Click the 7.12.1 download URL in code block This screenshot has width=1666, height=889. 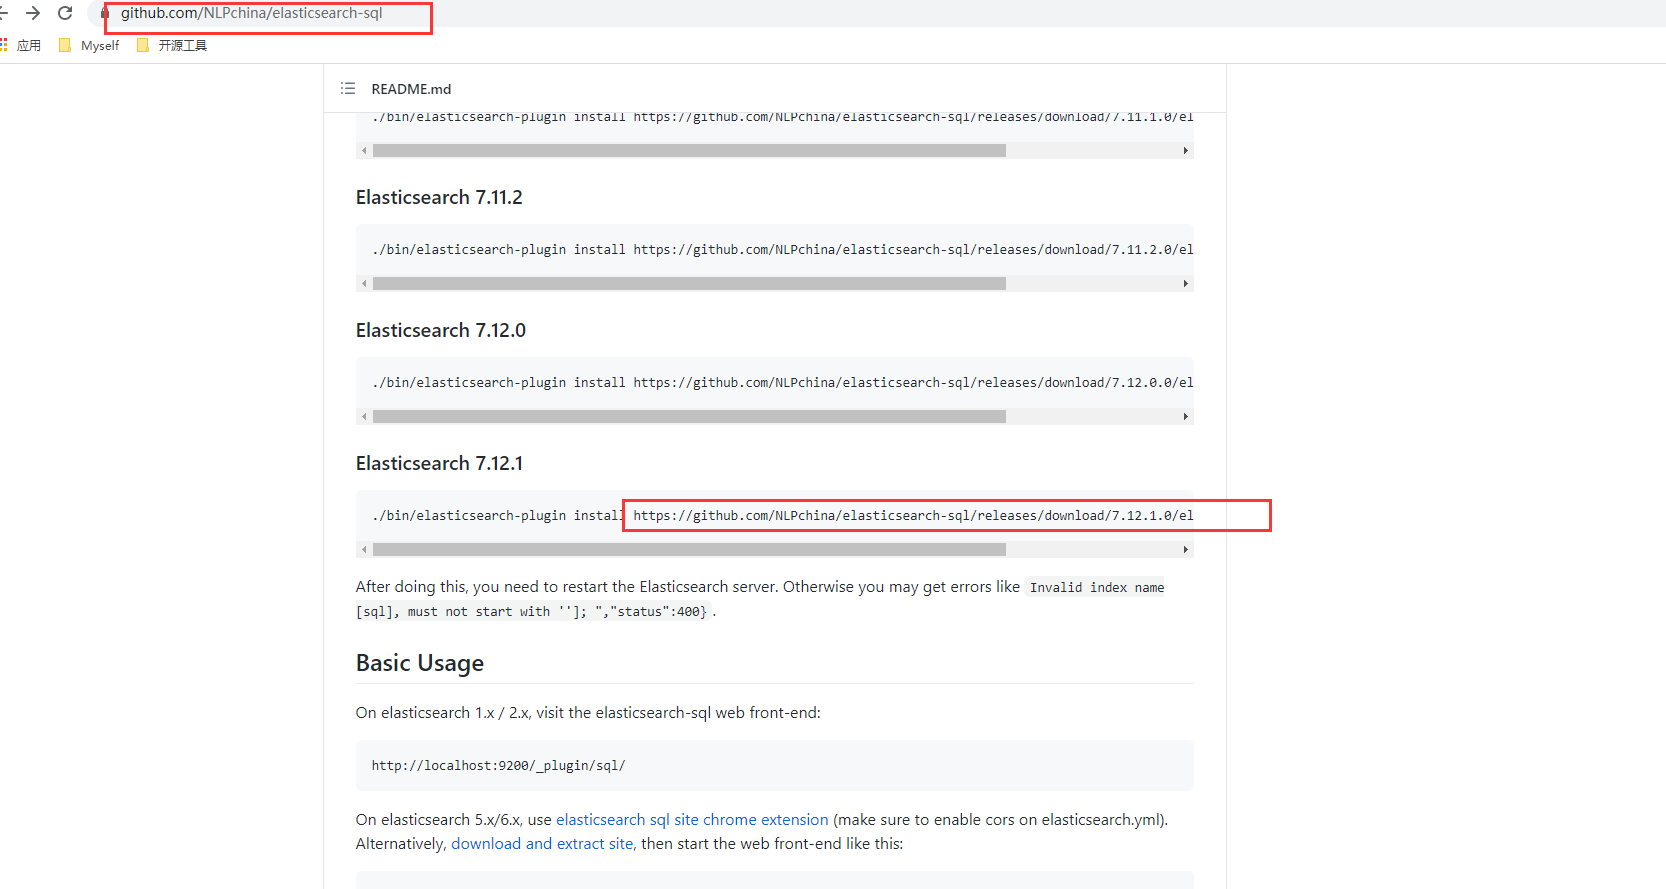[913, 516]
